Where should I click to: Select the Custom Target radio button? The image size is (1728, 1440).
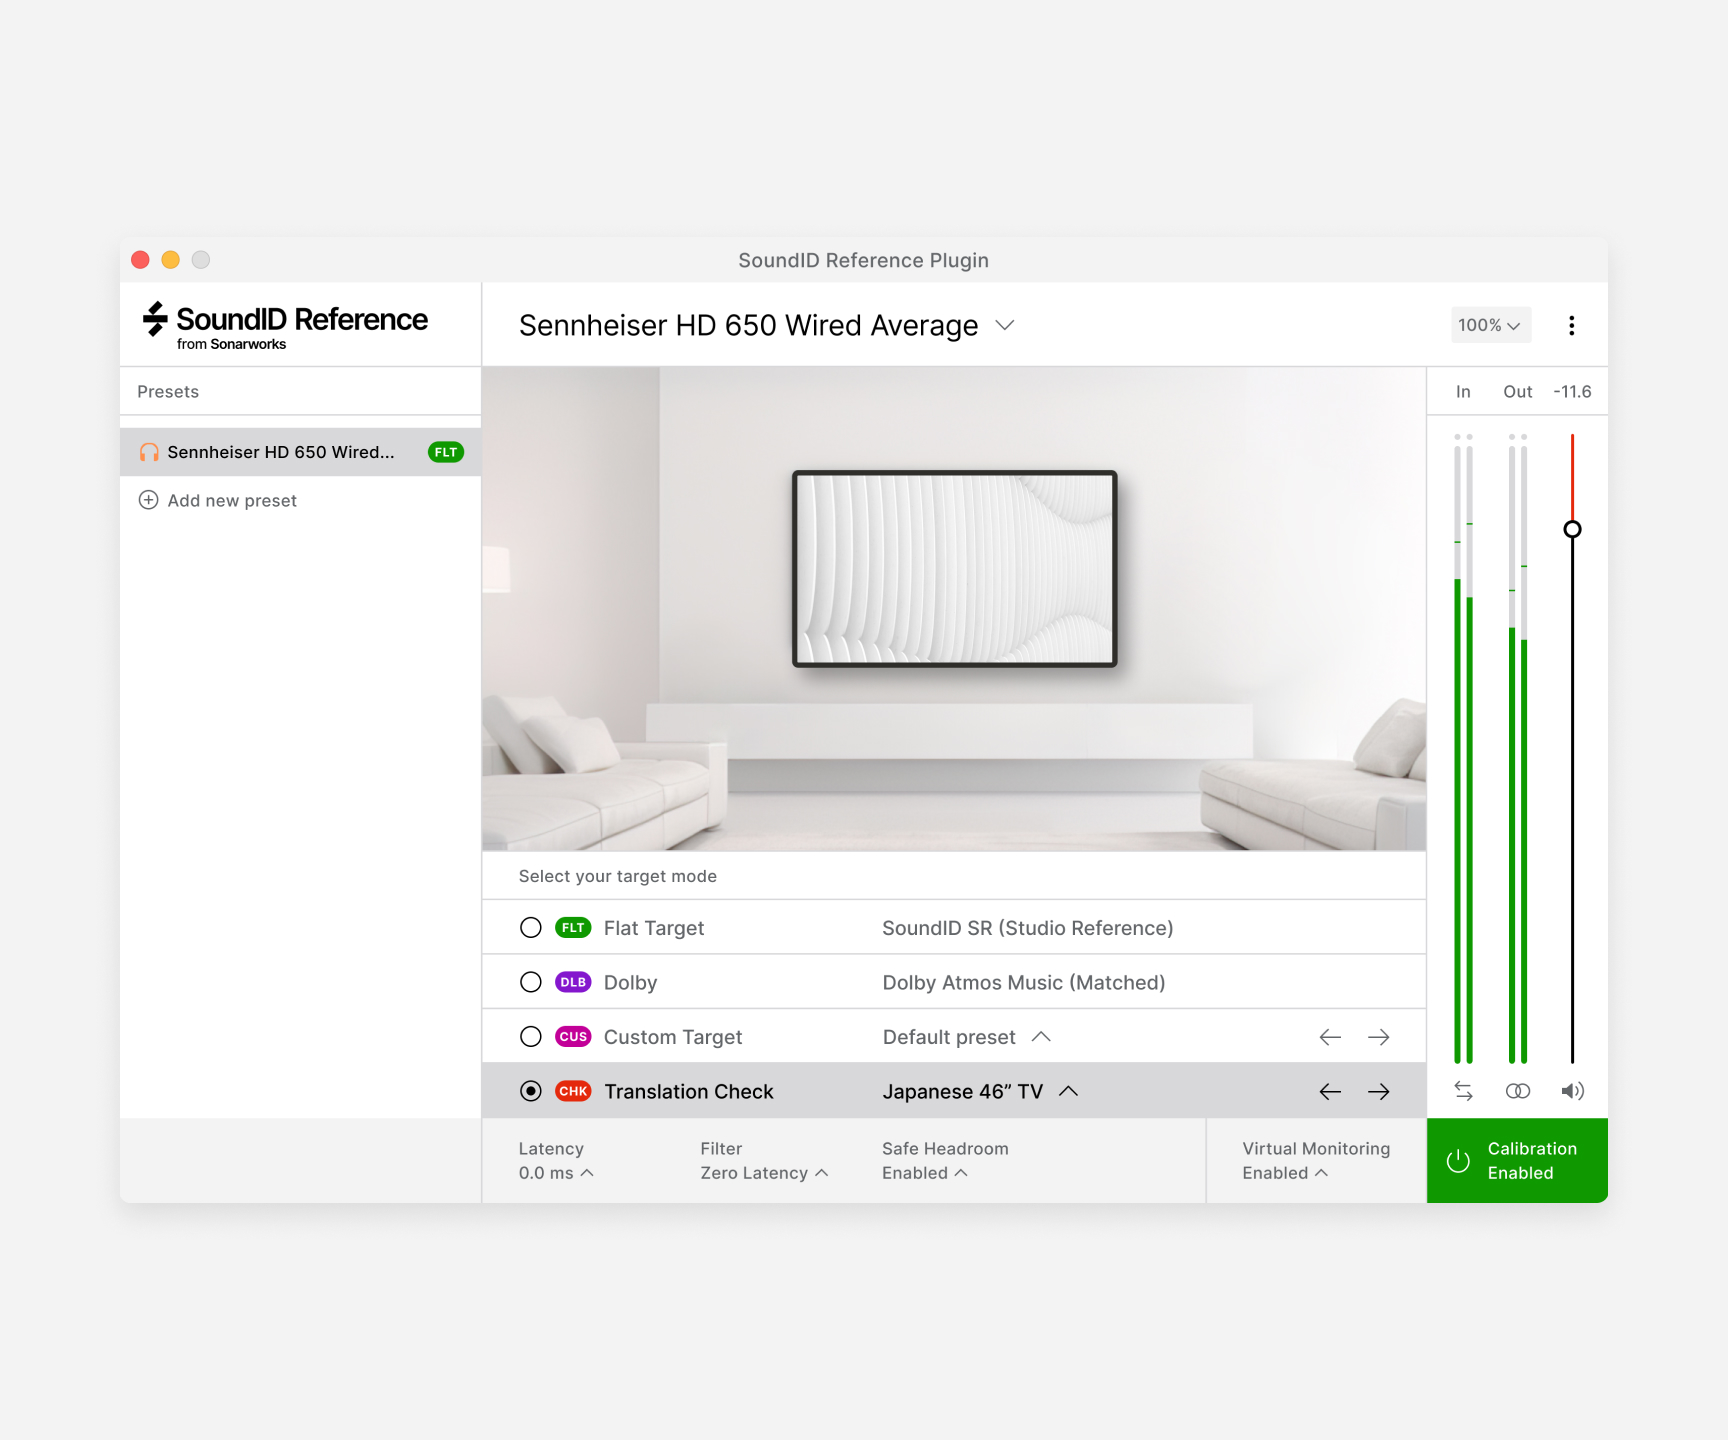click(x=531, y=1036)
